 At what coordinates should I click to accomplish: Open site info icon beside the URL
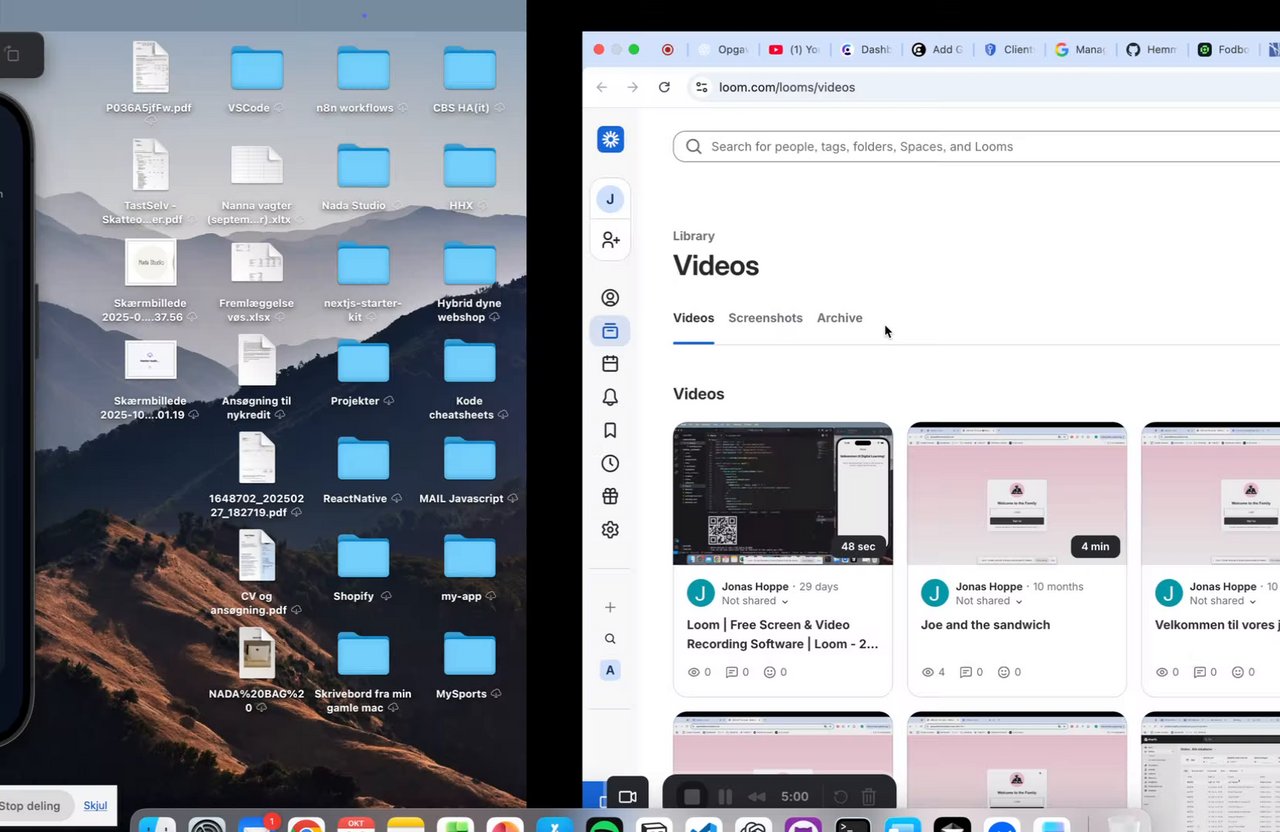701,87
